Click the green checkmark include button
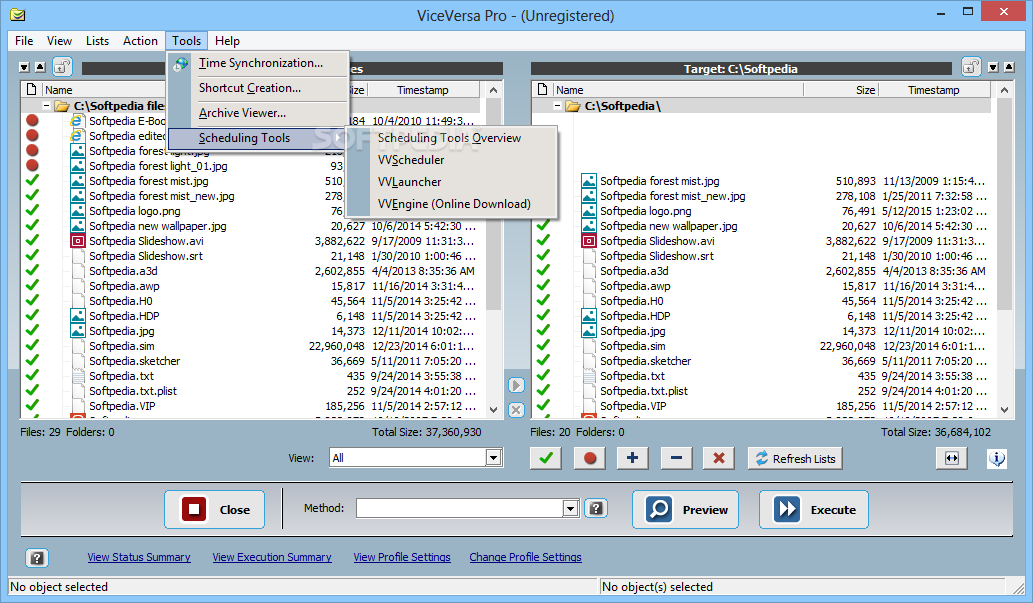Screen dimensions: 1033x603 (545, 458)
